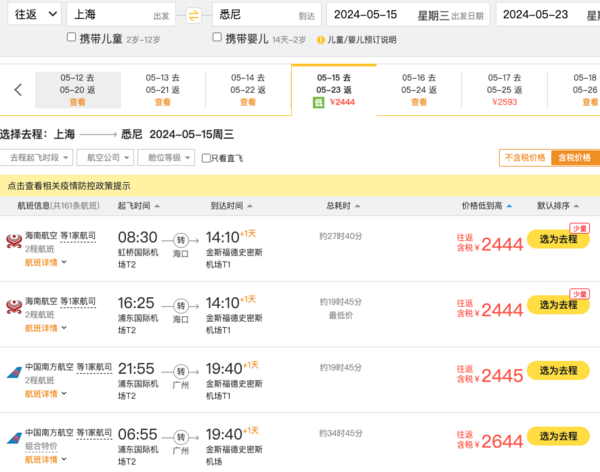
Task: Open the airline company filter dropdown
Action: (105, 158)
